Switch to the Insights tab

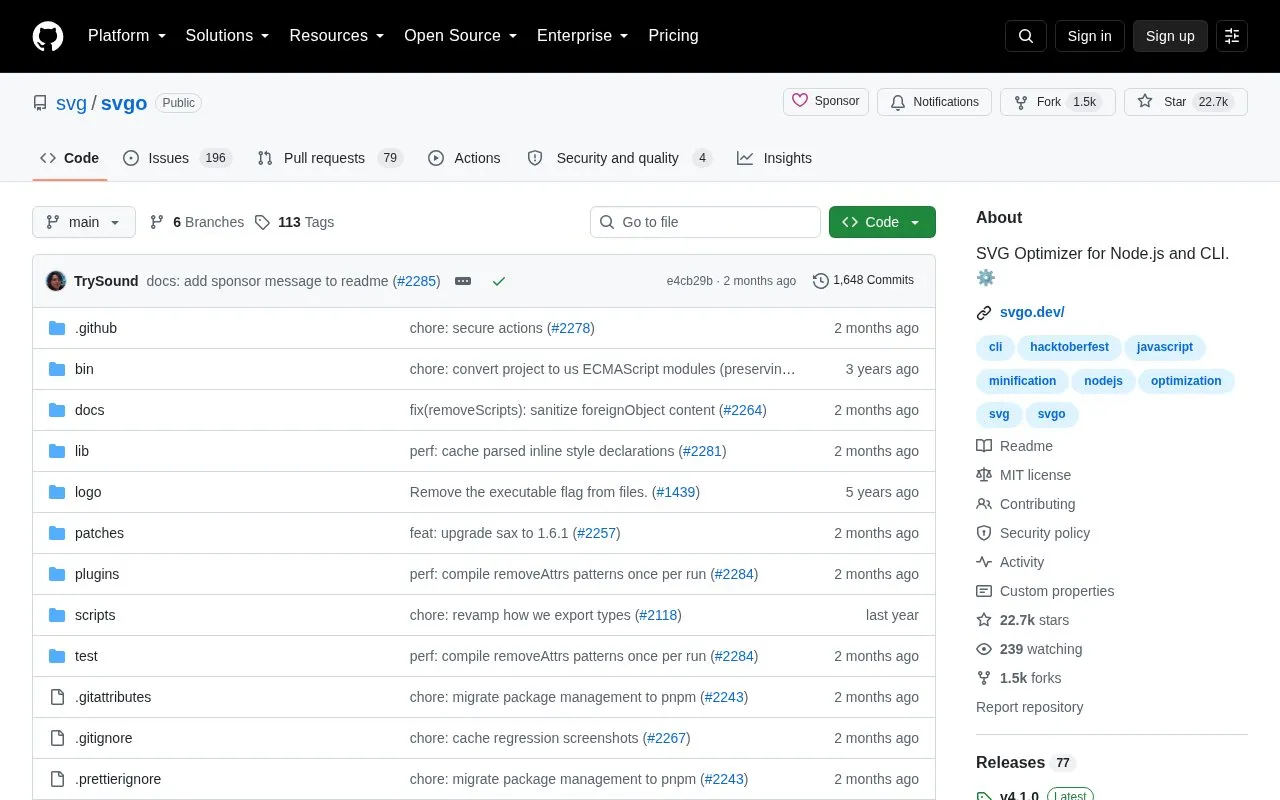tap(775, 158)
